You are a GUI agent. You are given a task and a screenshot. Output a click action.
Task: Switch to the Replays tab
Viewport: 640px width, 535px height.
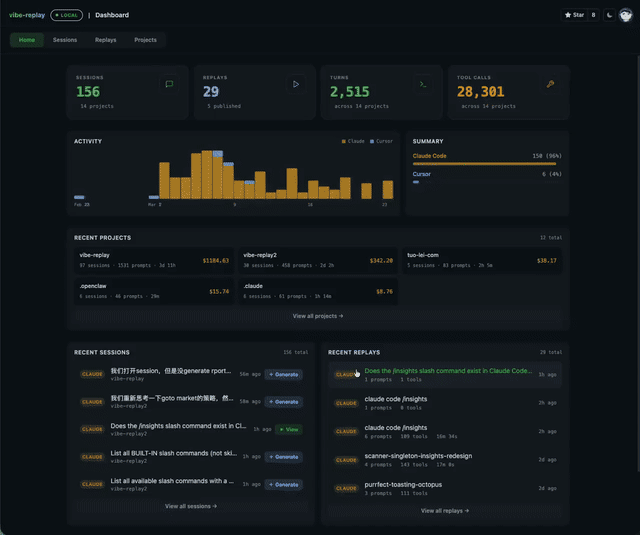click(105, 40)
